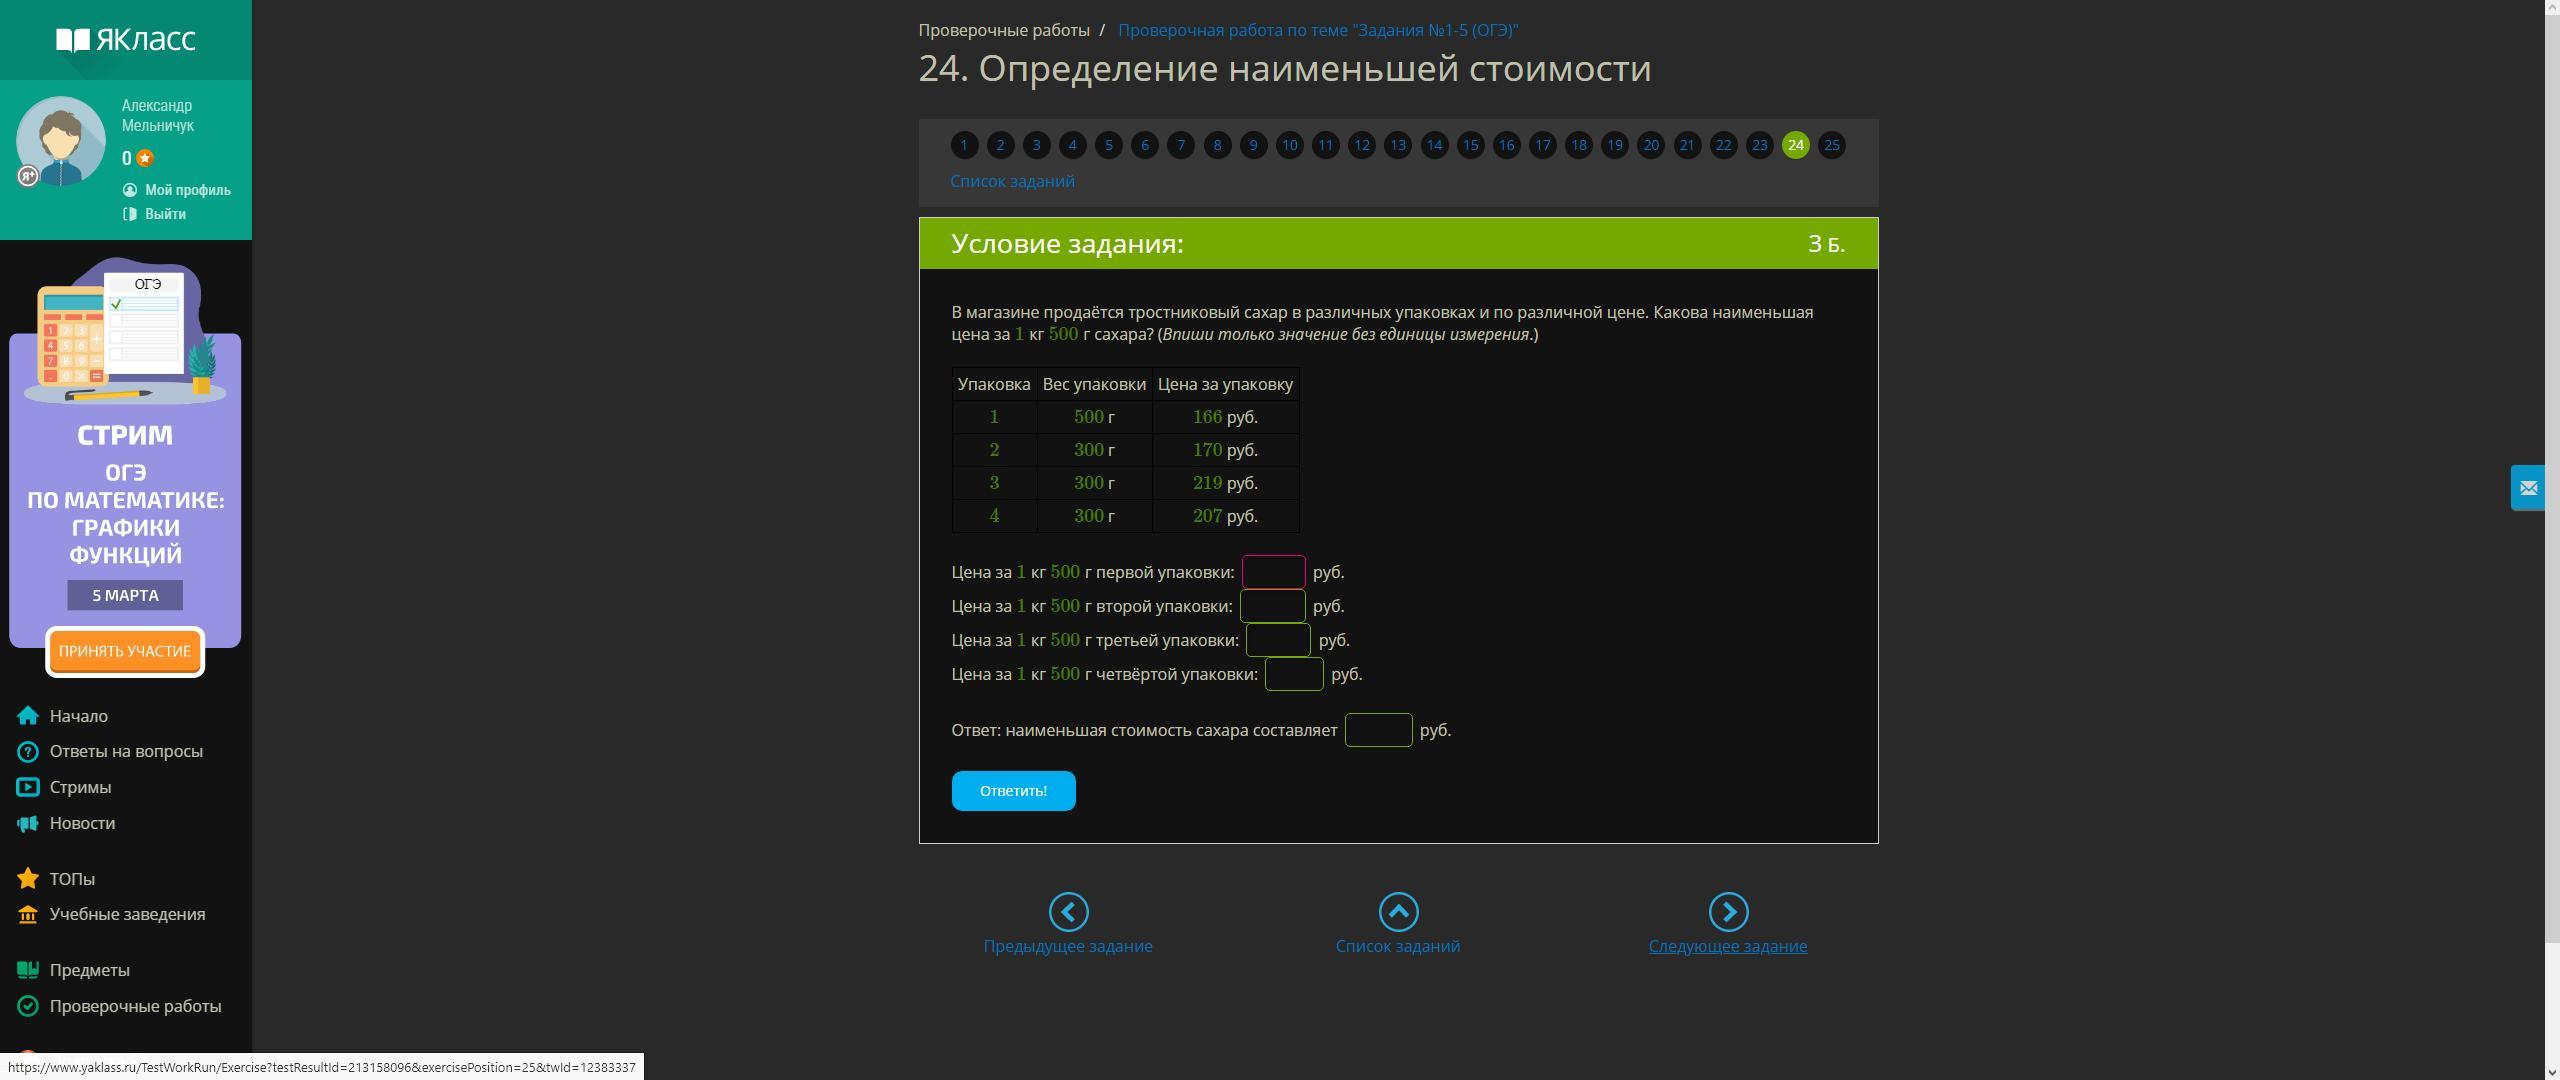Viewport: 2560px width, 1080px height.
Task: Click the previous task arrow icon
Action: (1068, 911)
